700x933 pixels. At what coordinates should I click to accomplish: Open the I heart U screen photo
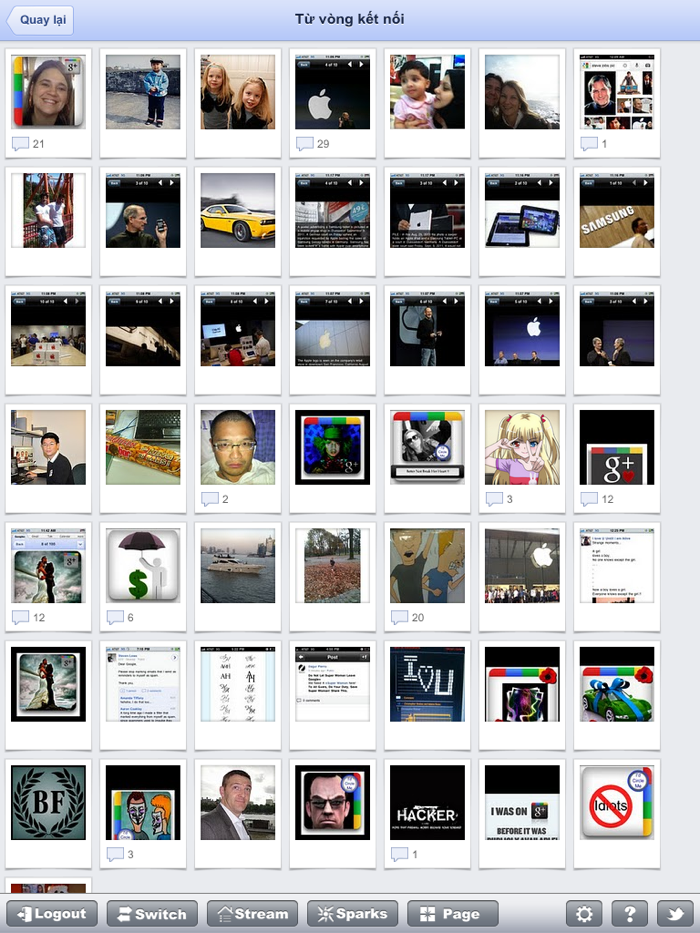[427, 684]
